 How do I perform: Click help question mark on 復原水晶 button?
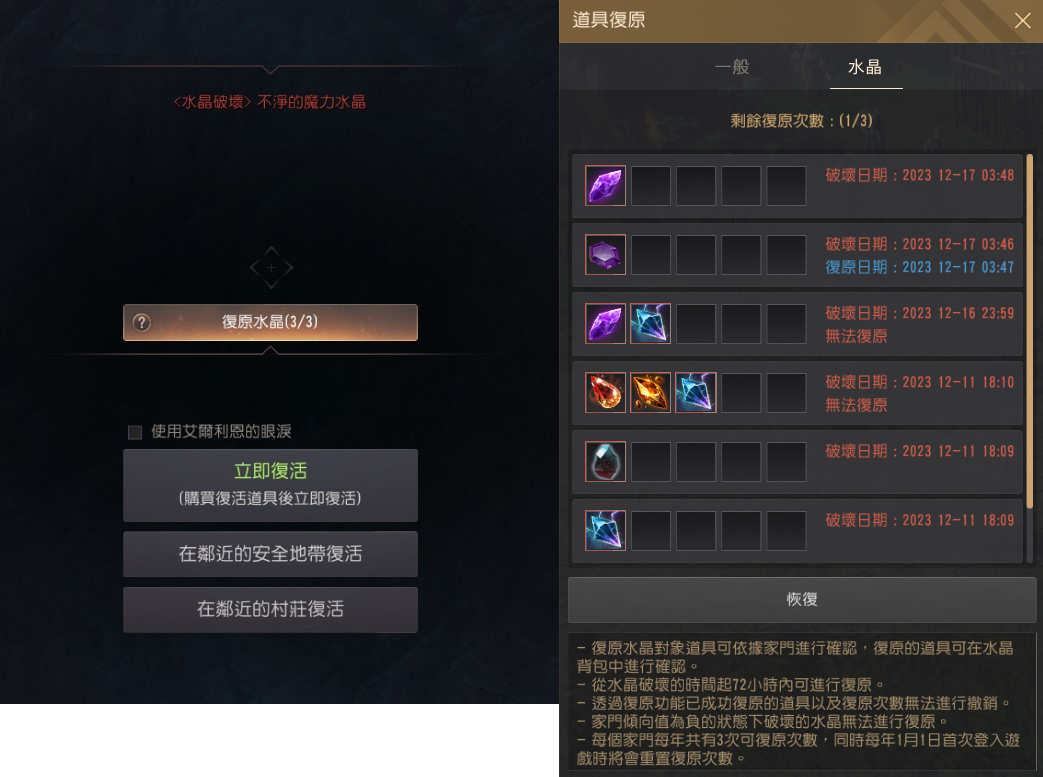click(142, 323)
